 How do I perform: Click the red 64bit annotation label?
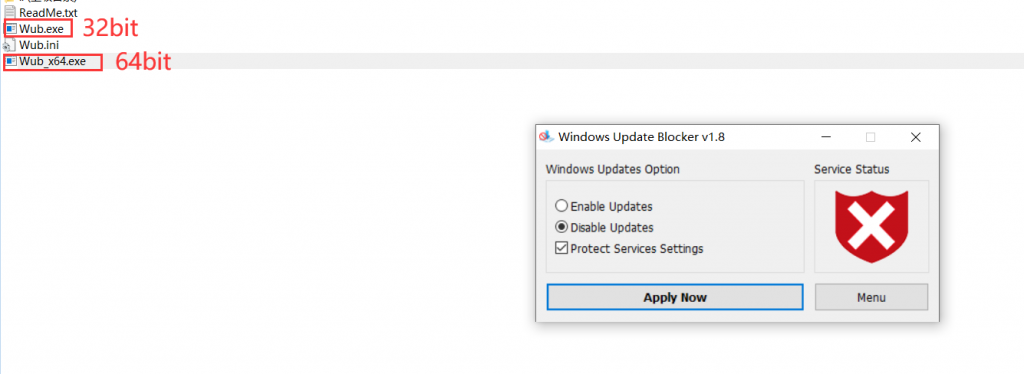(143, 62)
